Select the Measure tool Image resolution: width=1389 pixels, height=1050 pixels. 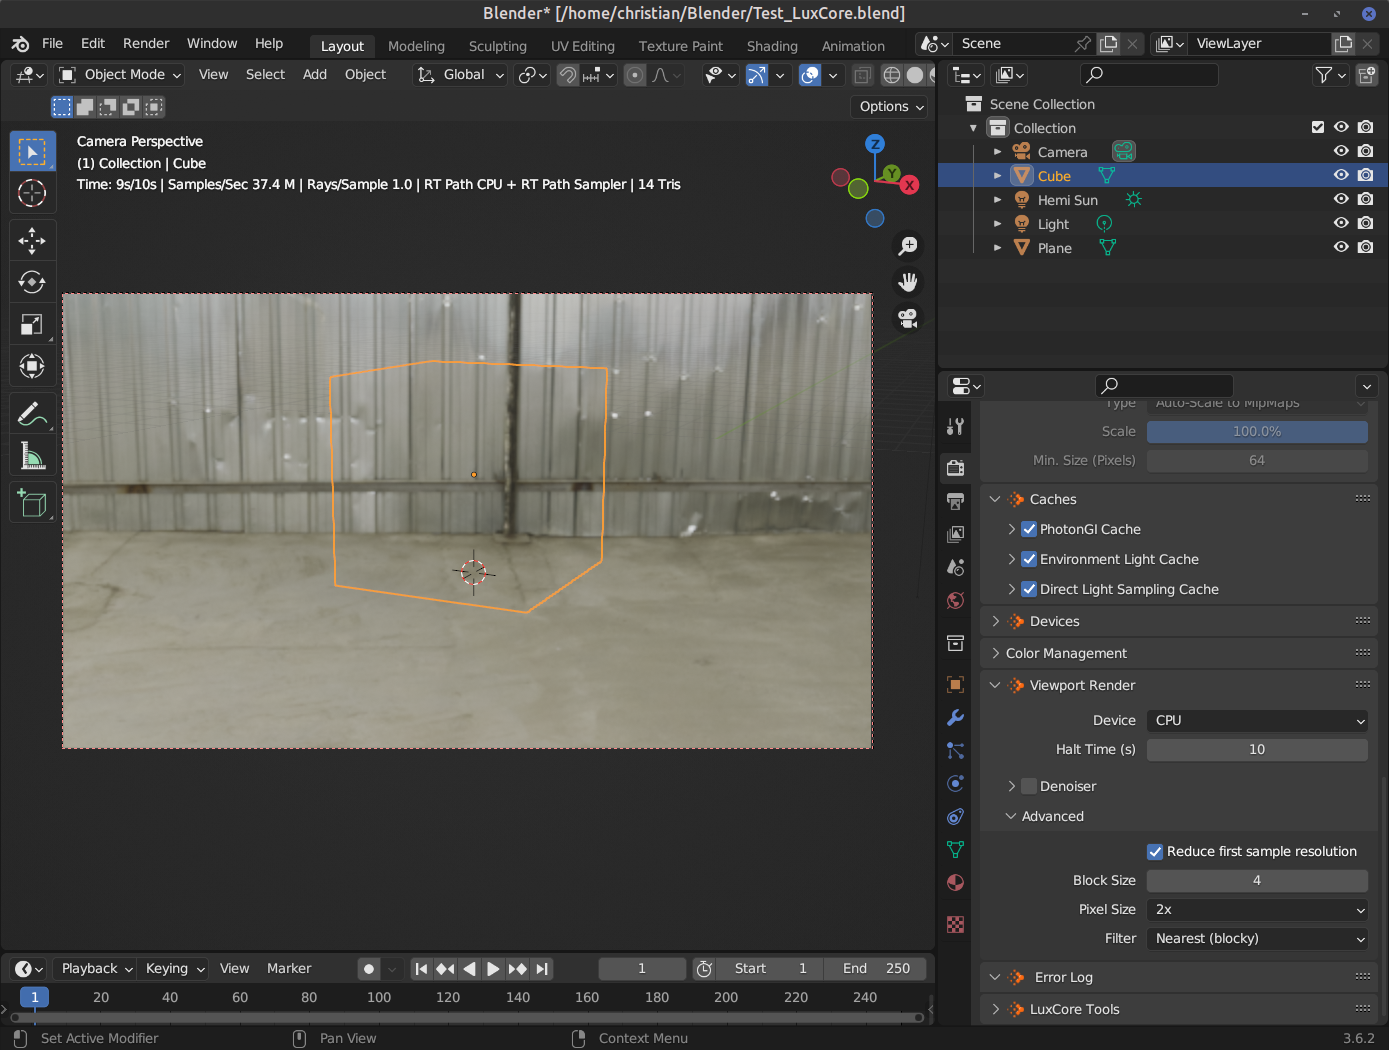point(33,453)
